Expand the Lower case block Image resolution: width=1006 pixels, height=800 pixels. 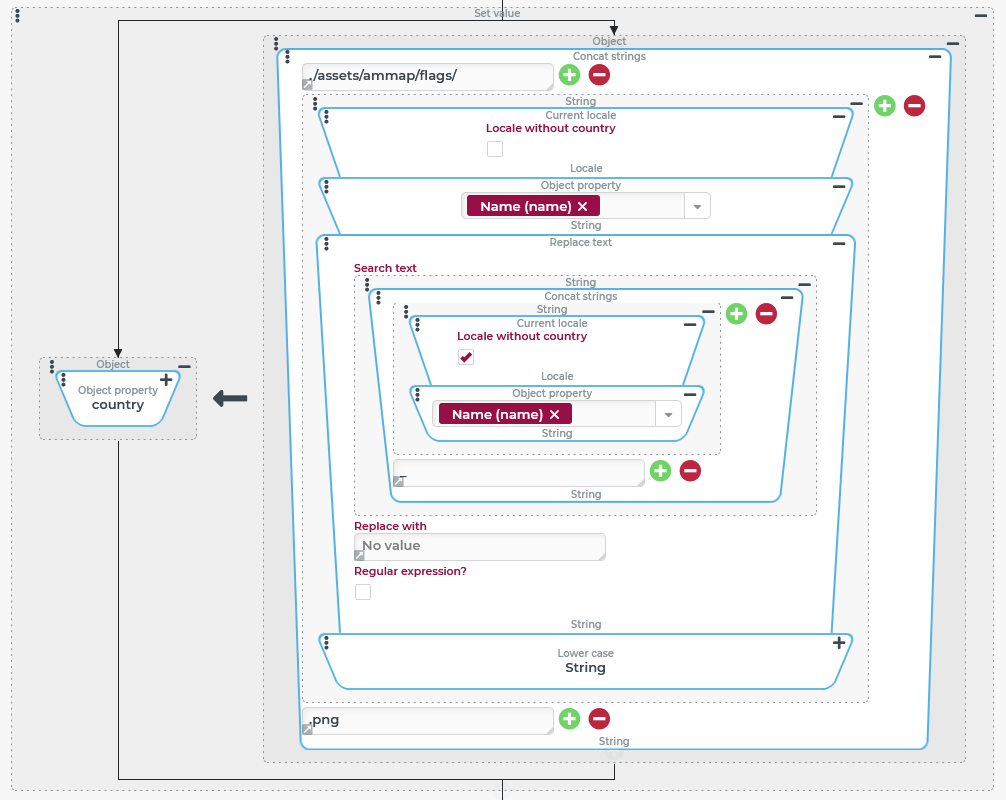pyautogui.click(x=839, y=643)
